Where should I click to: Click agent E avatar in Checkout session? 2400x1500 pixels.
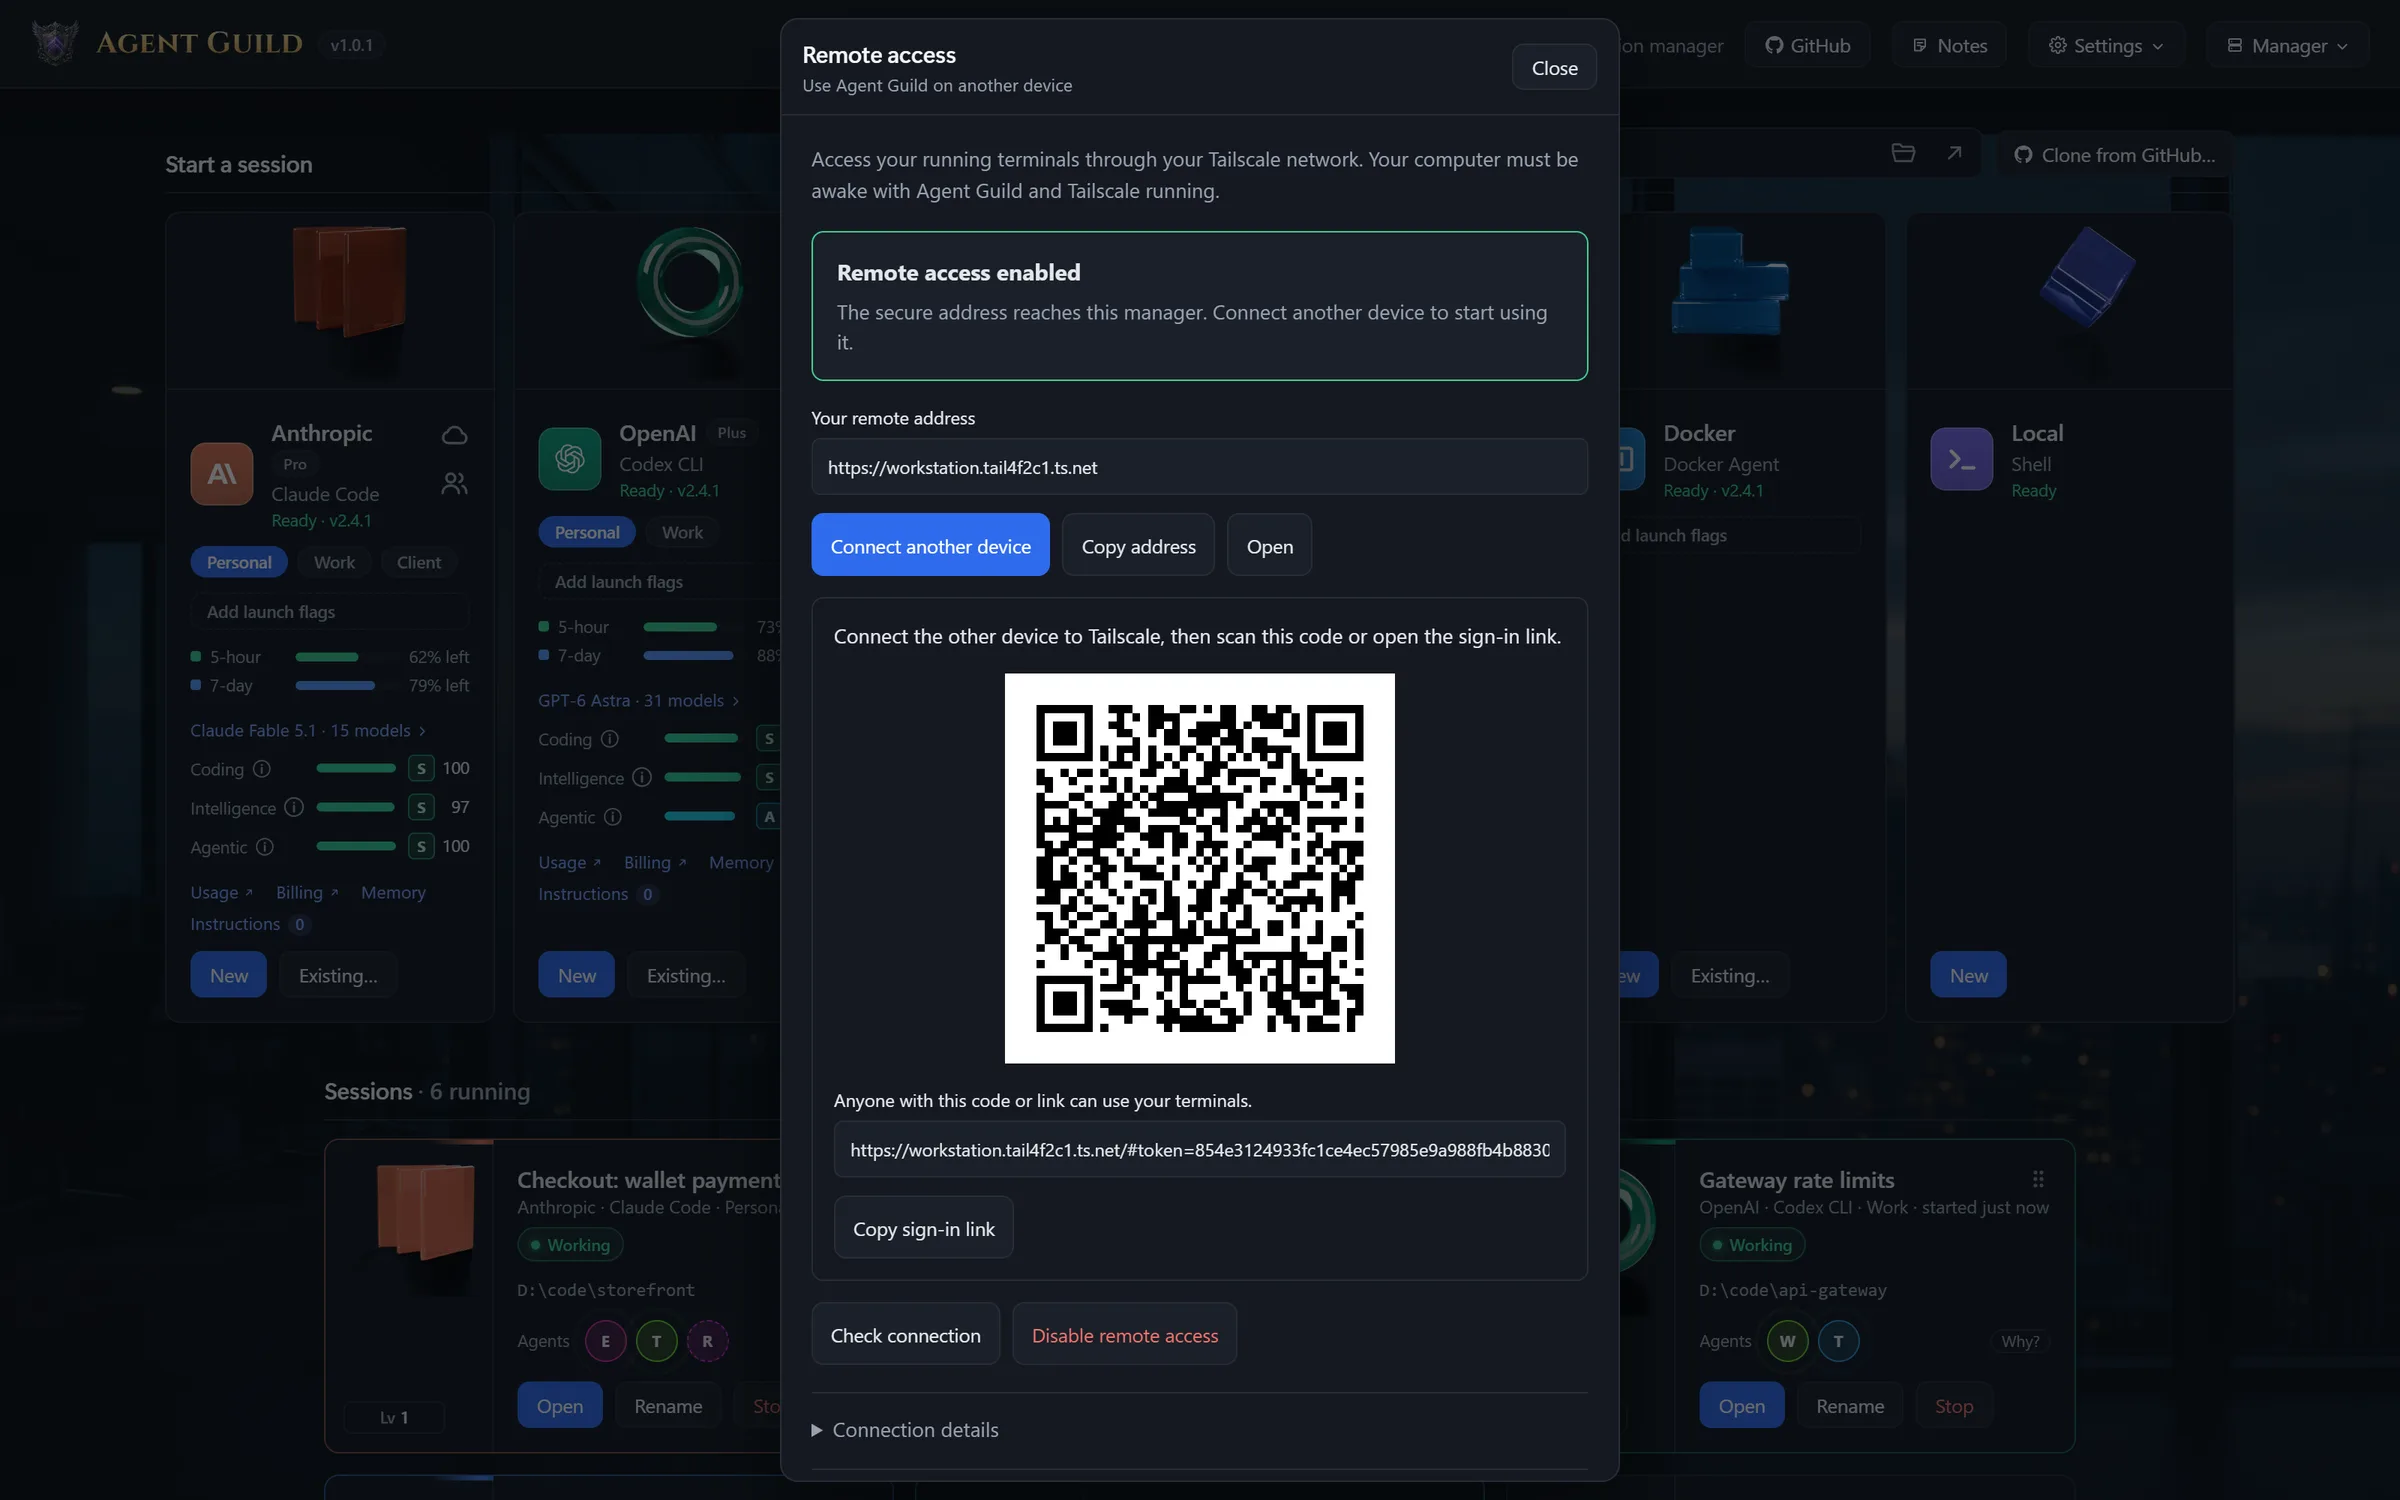pyautogui.click(x=605, y=1341)
